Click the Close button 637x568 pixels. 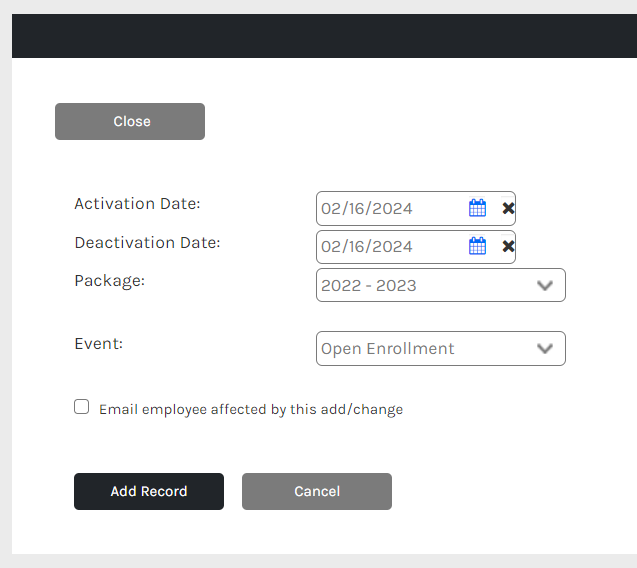(x=130, y=121)
